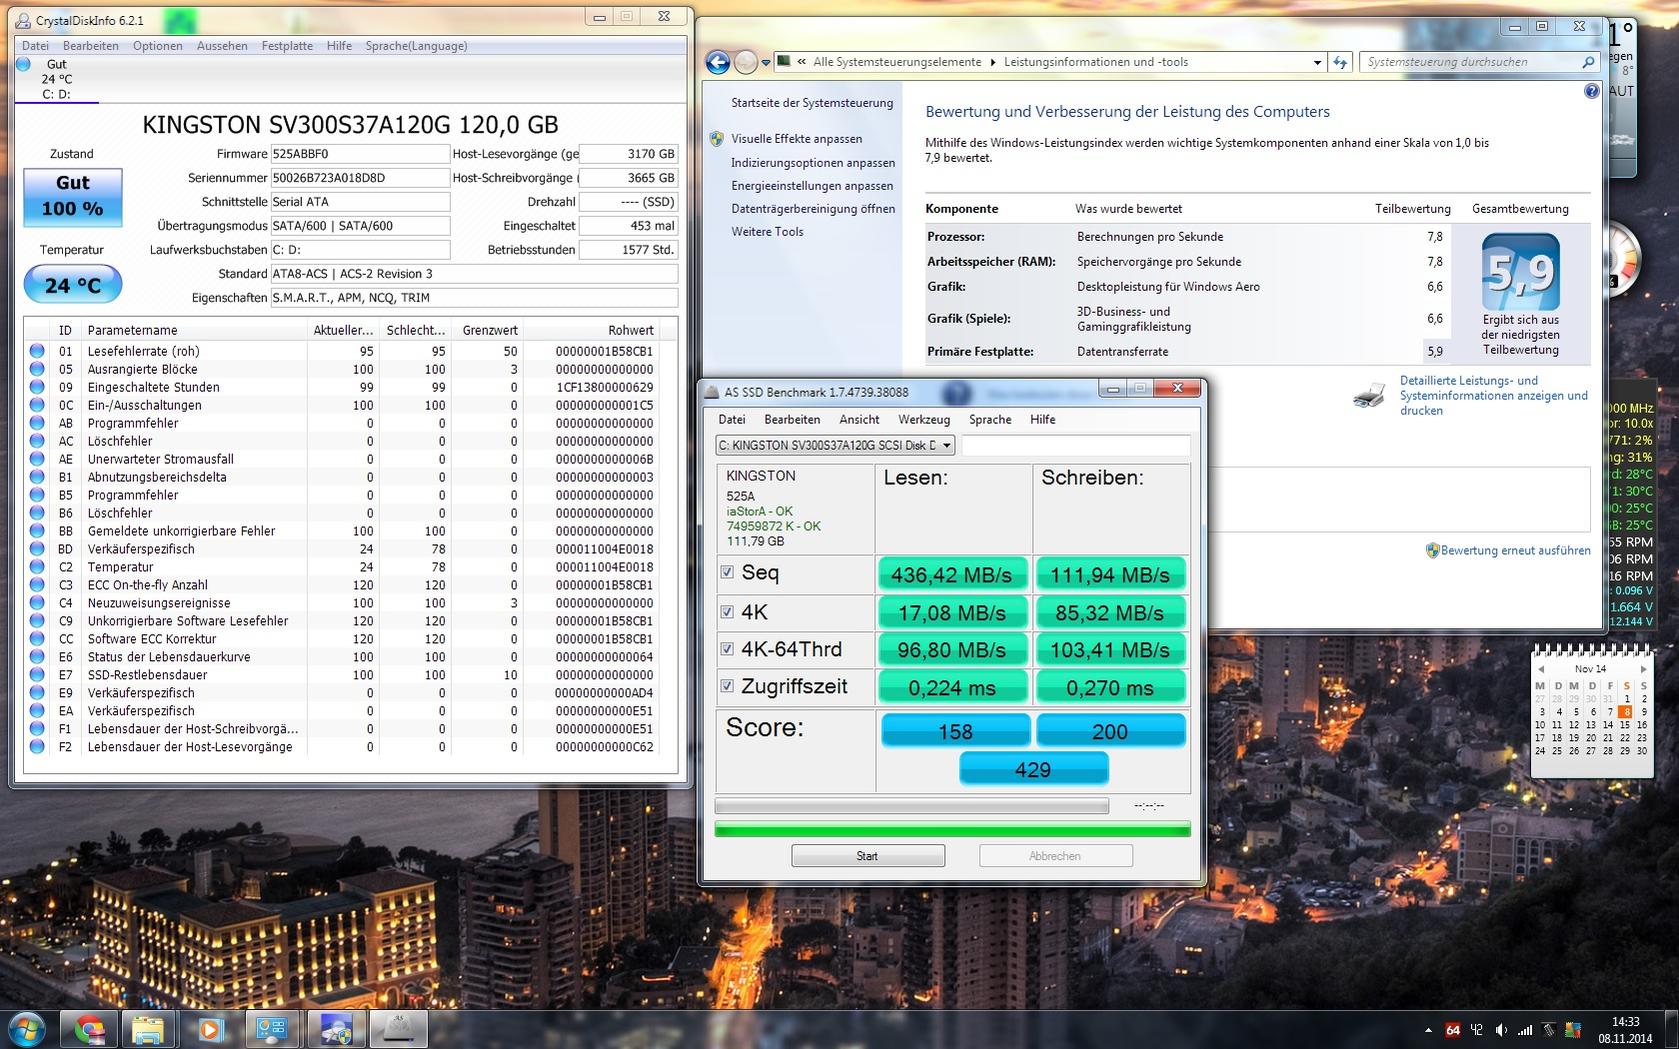The image size is (1679, 1049).
Task: Click the red 64 tray icon
Action: (1453, 1029)
